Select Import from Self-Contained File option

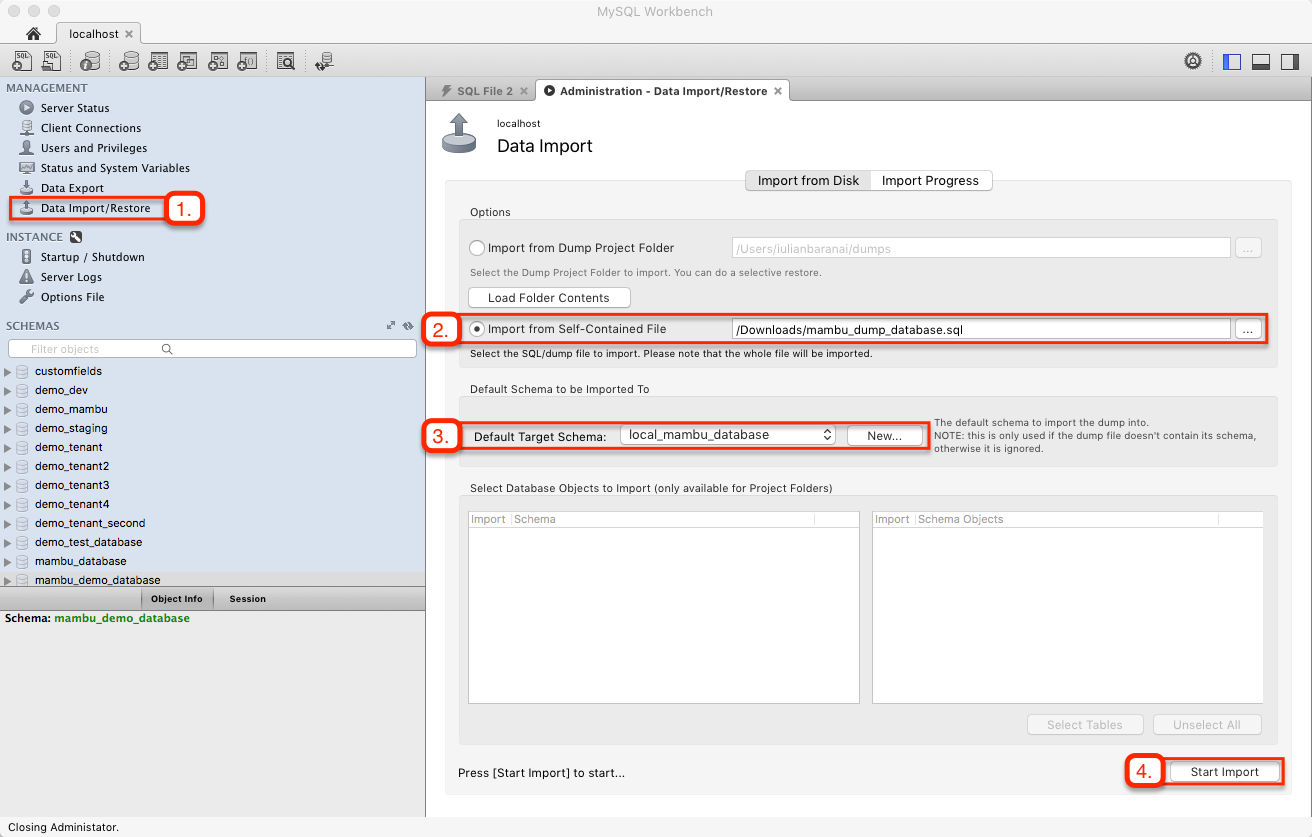[x=478, y=329]
